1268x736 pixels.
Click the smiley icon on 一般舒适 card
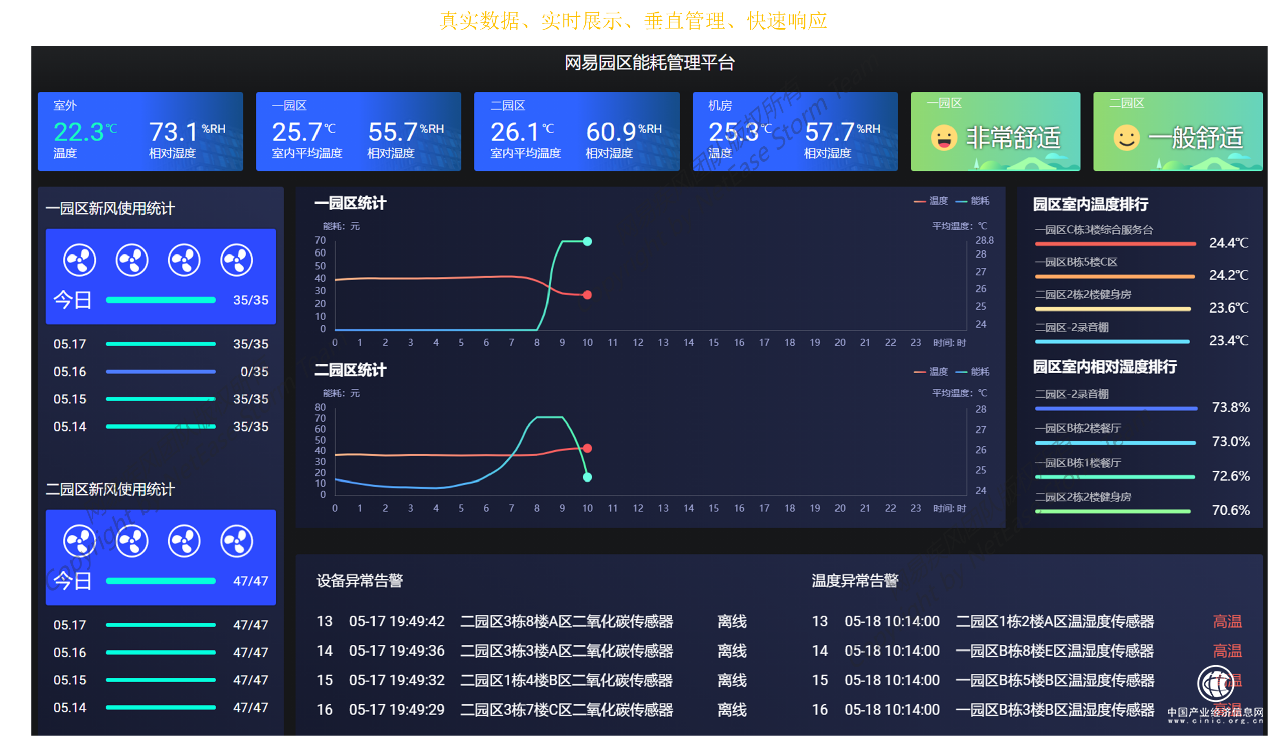(x=1127, y=138)
